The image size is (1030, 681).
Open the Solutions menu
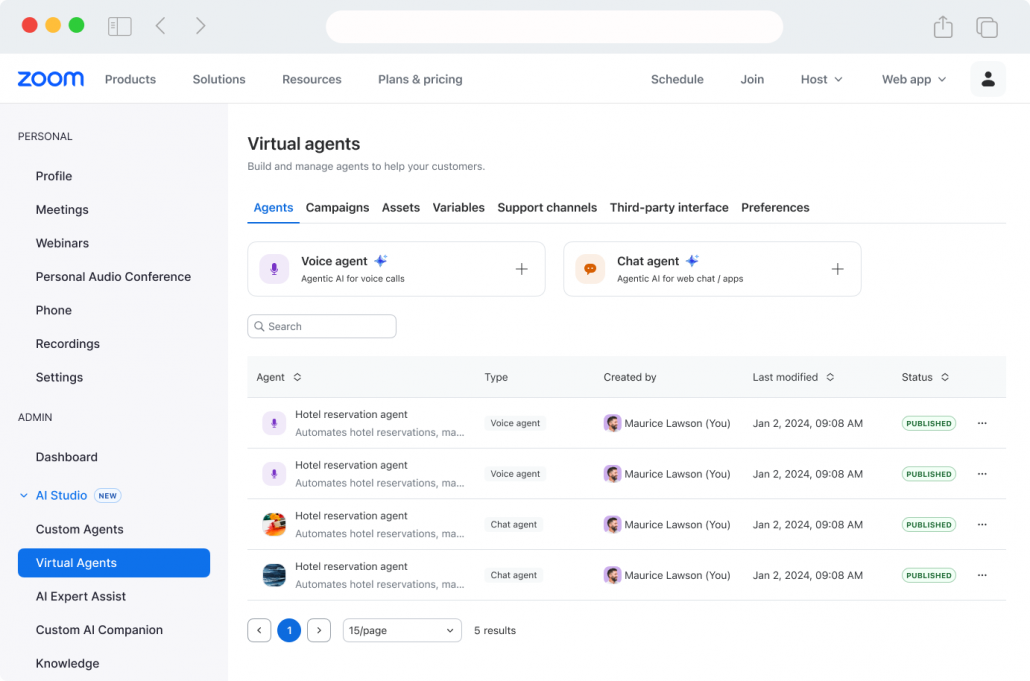[219, 79]
